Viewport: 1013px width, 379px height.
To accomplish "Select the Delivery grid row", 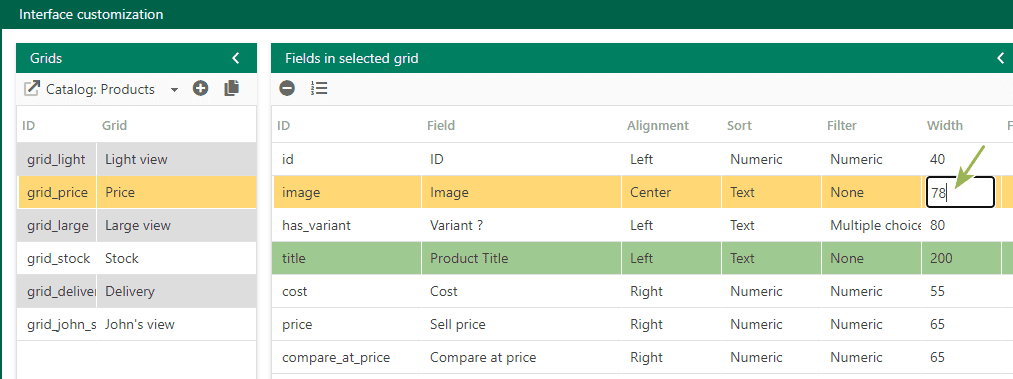I will 137,291.
